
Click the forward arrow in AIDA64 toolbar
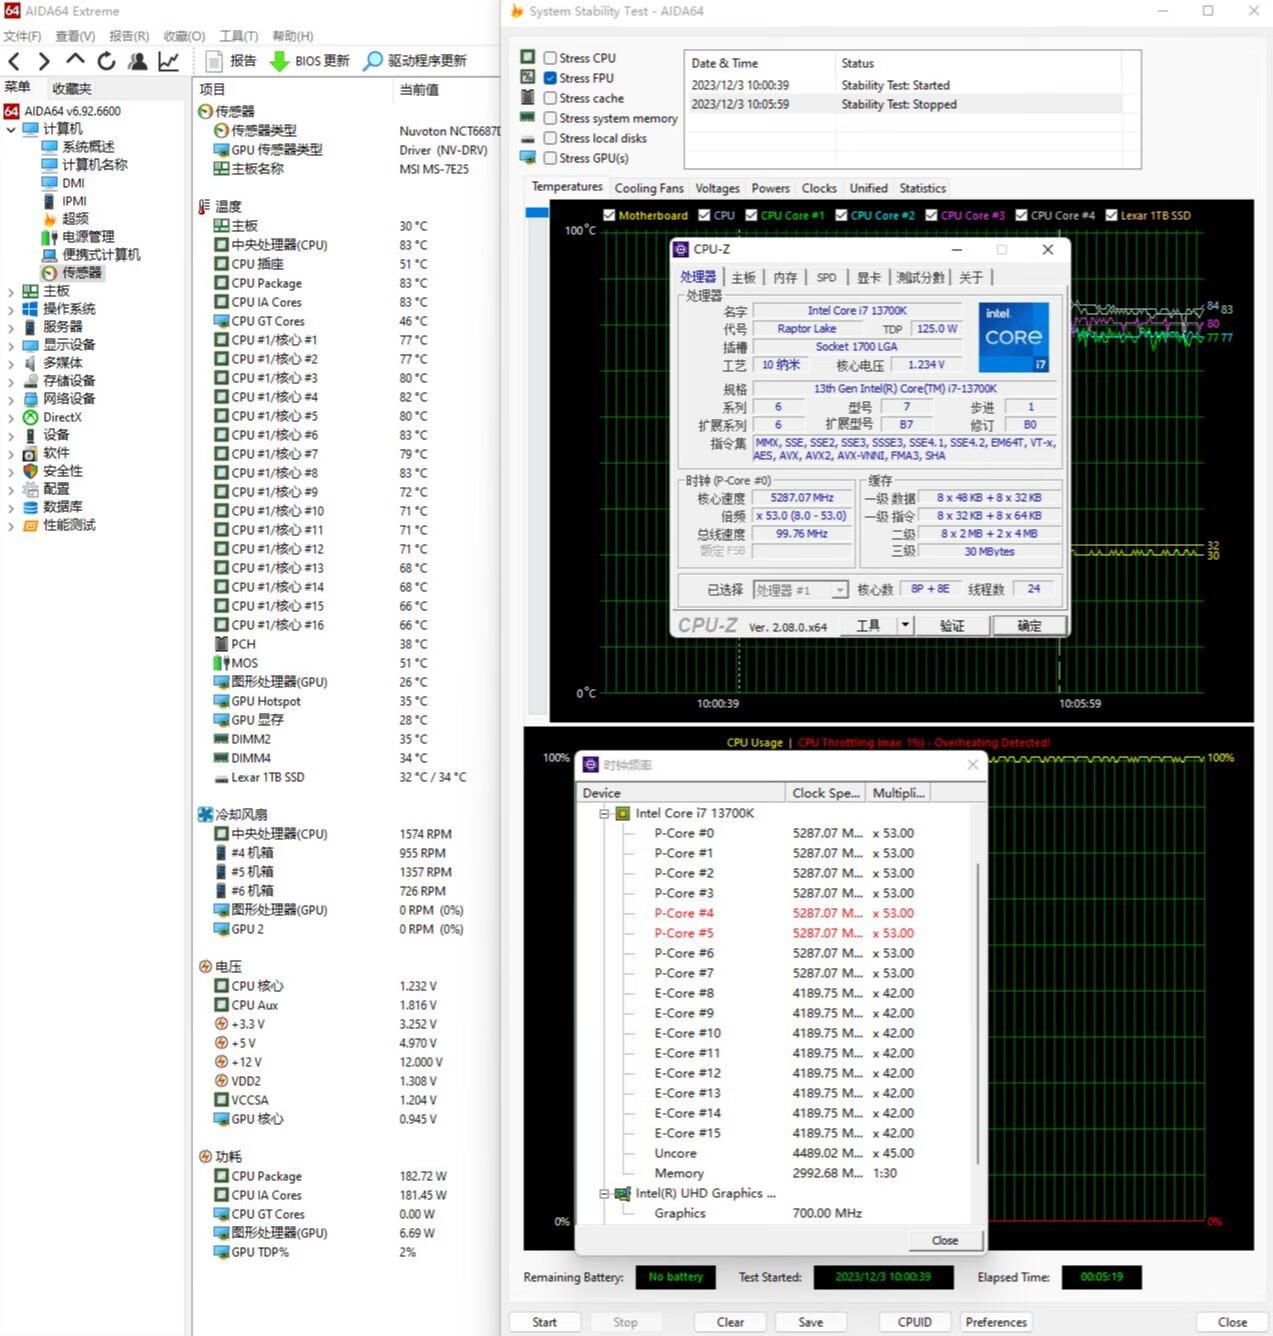coord(44,61)
